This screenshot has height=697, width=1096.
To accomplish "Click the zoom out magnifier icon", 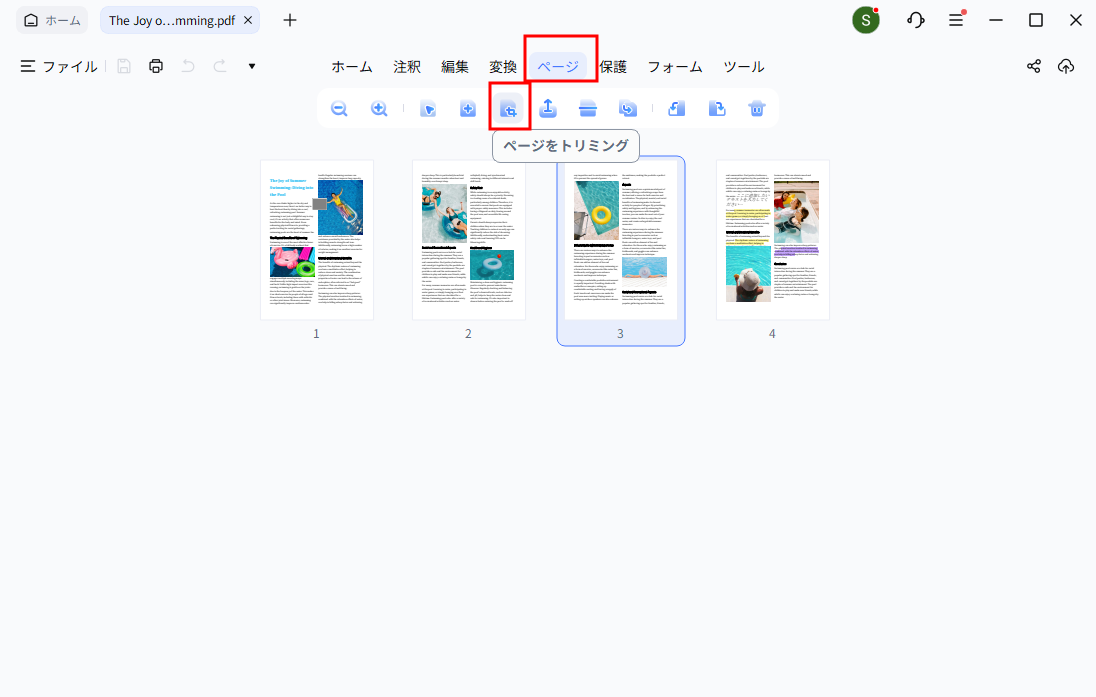I will pyautogui.click(x=339, y=109).
